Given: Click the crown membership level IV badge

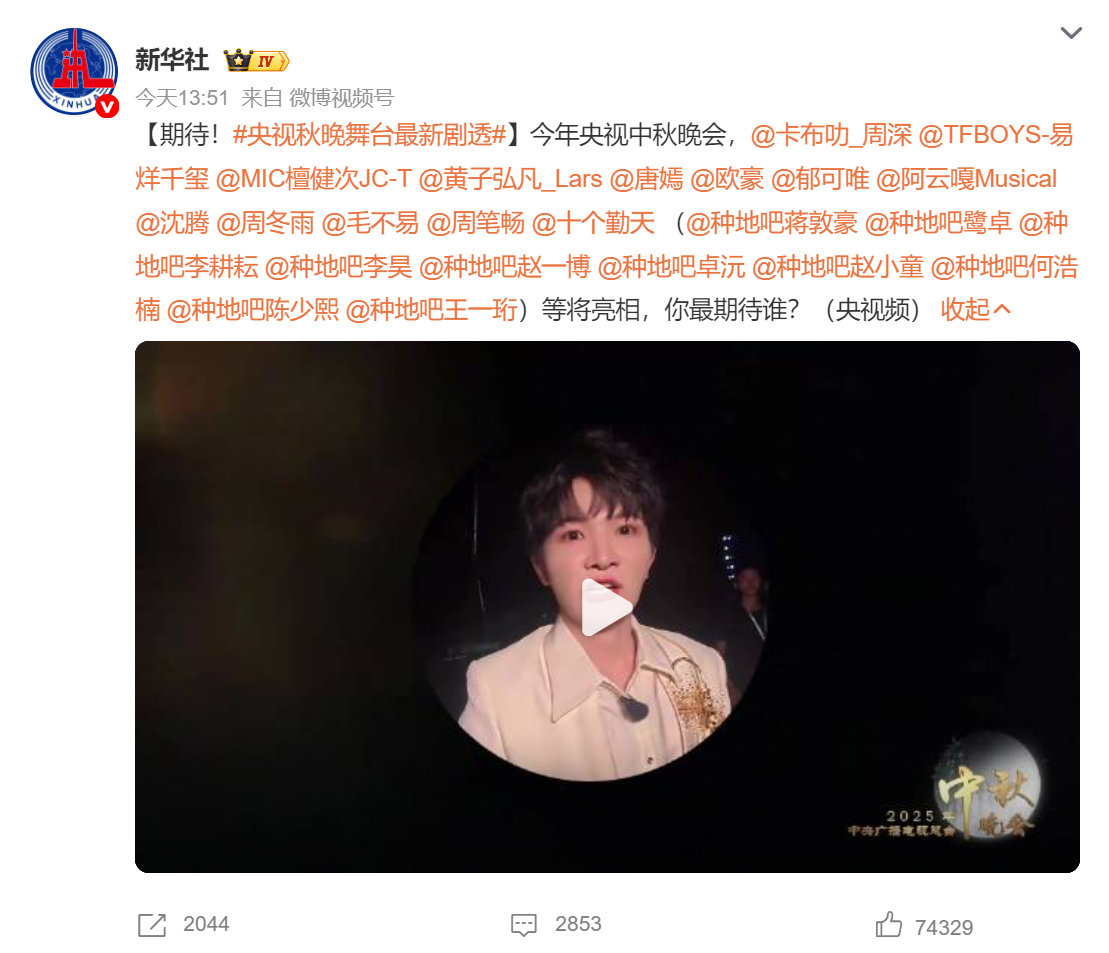Looking at the screenshot, I should 257,61.
